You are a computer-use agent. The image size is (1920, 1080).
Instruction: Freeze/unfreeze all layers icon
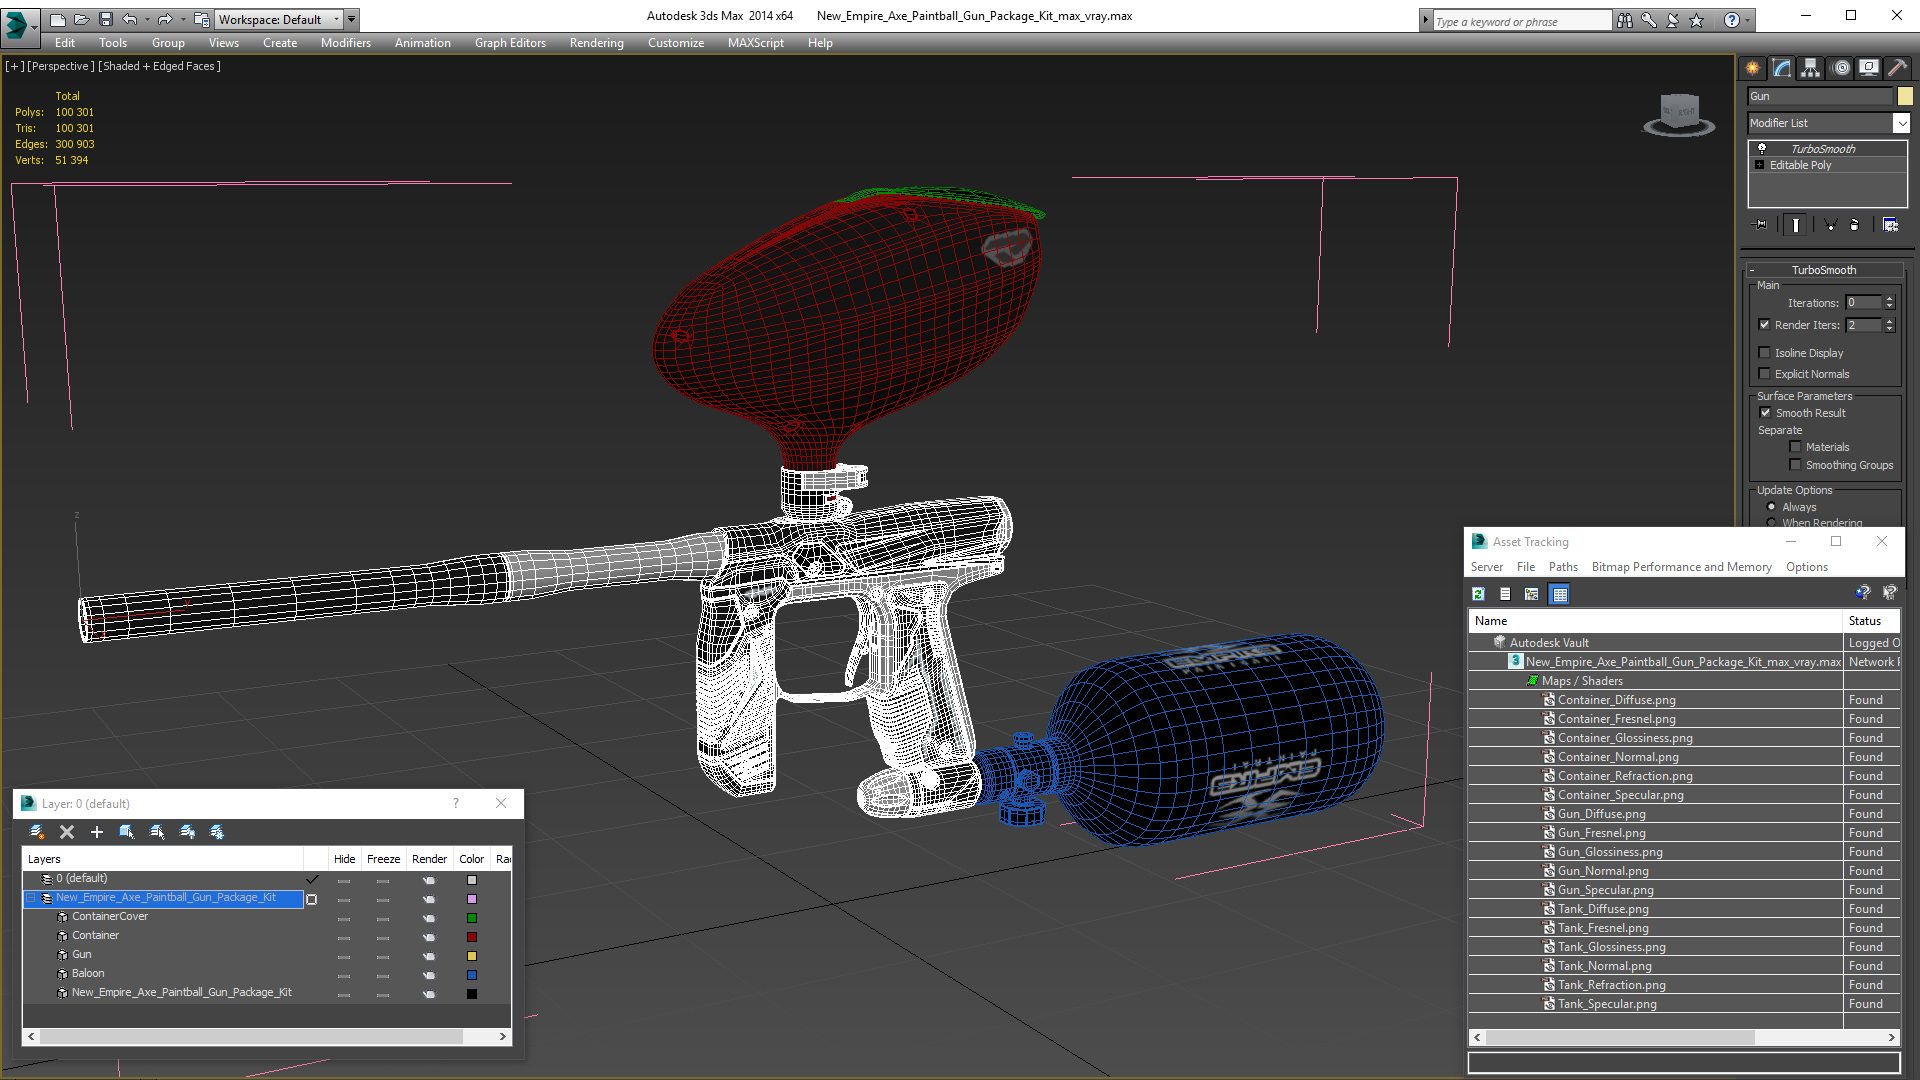pos(217,832)
